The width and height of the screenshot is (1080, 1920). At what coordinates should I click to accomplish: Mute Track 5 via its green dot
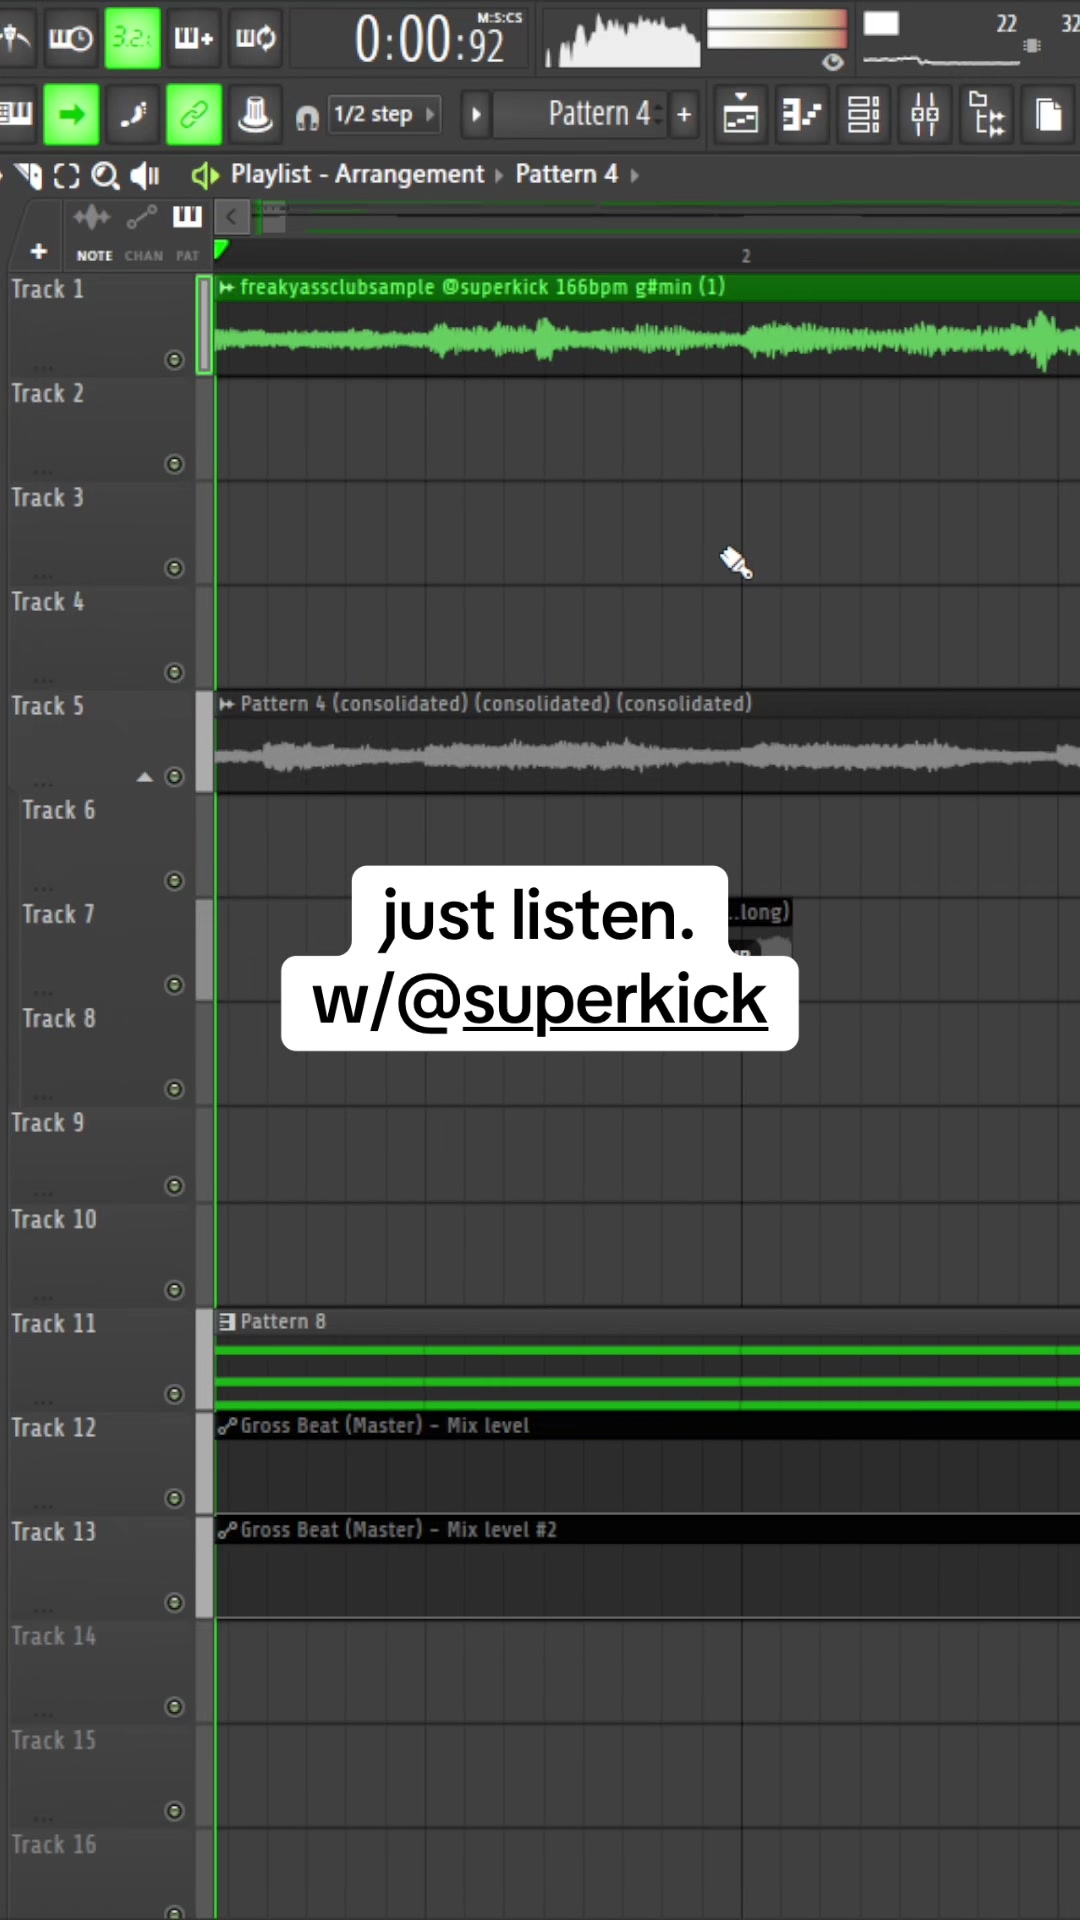coord(174,777)
